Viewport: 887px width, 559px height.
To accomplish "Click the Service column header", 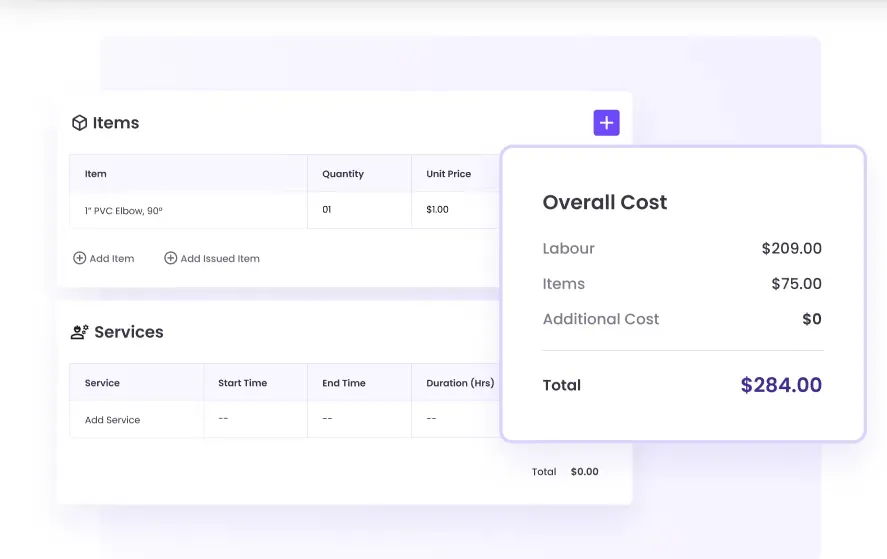I will pos(102,383).
